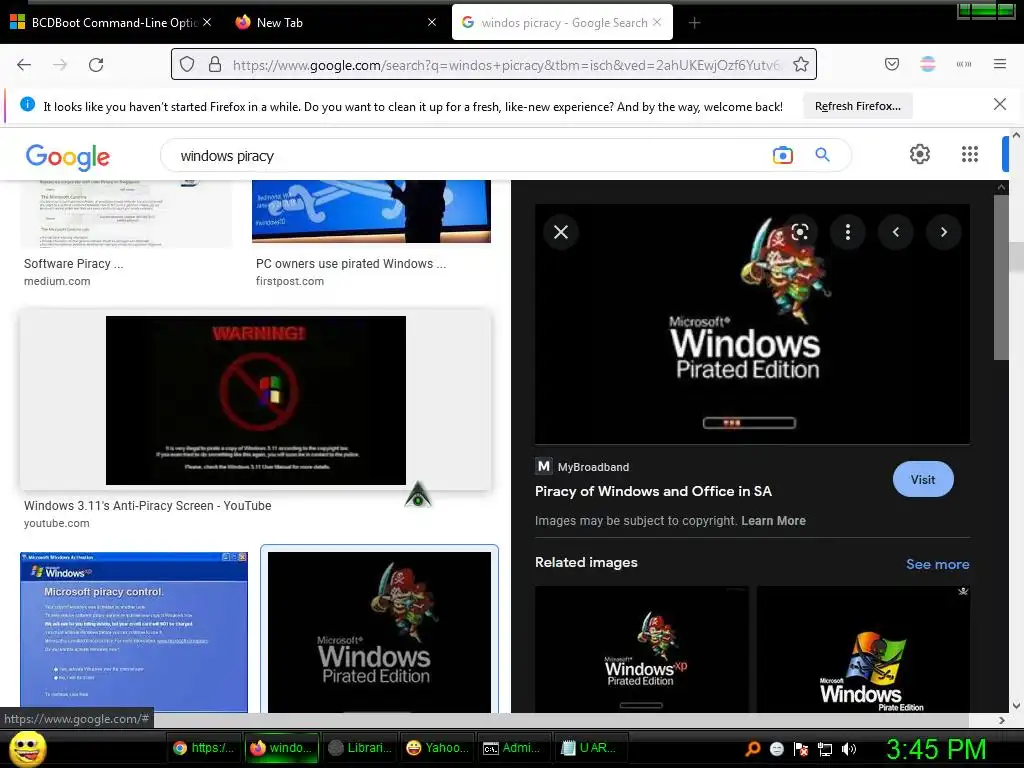Click the forward navigation arrow
Screen dimensions: 1024x768
click(60, 65)
